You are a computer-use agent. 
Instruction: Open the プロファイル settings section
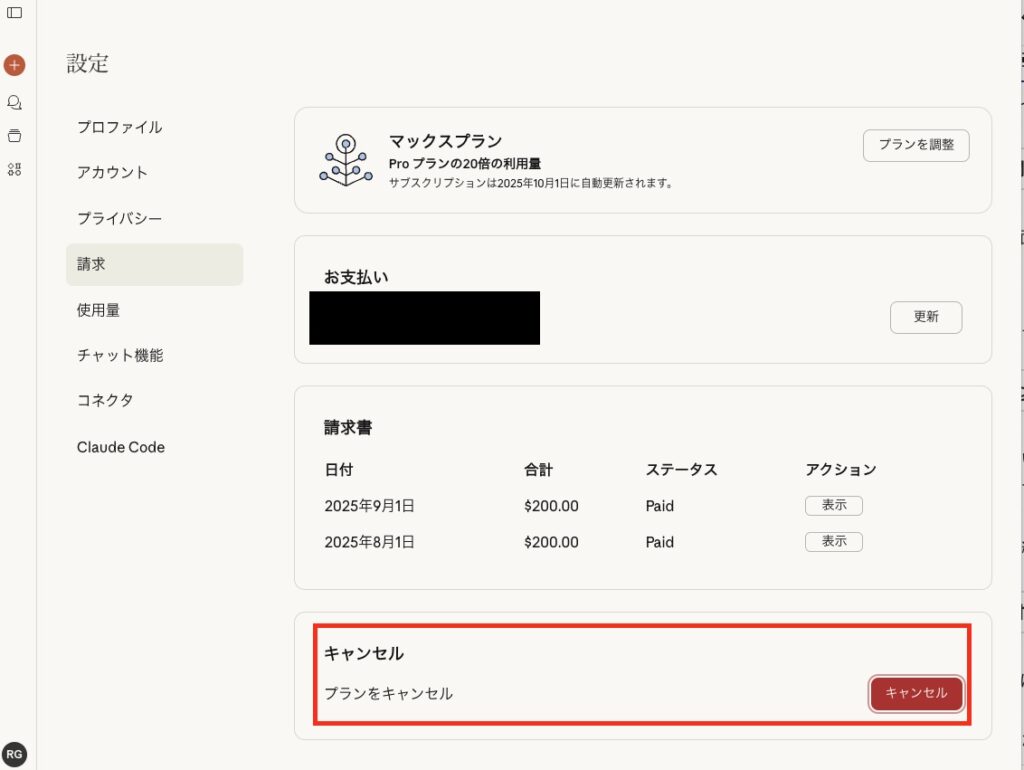[x=119, y=127]
